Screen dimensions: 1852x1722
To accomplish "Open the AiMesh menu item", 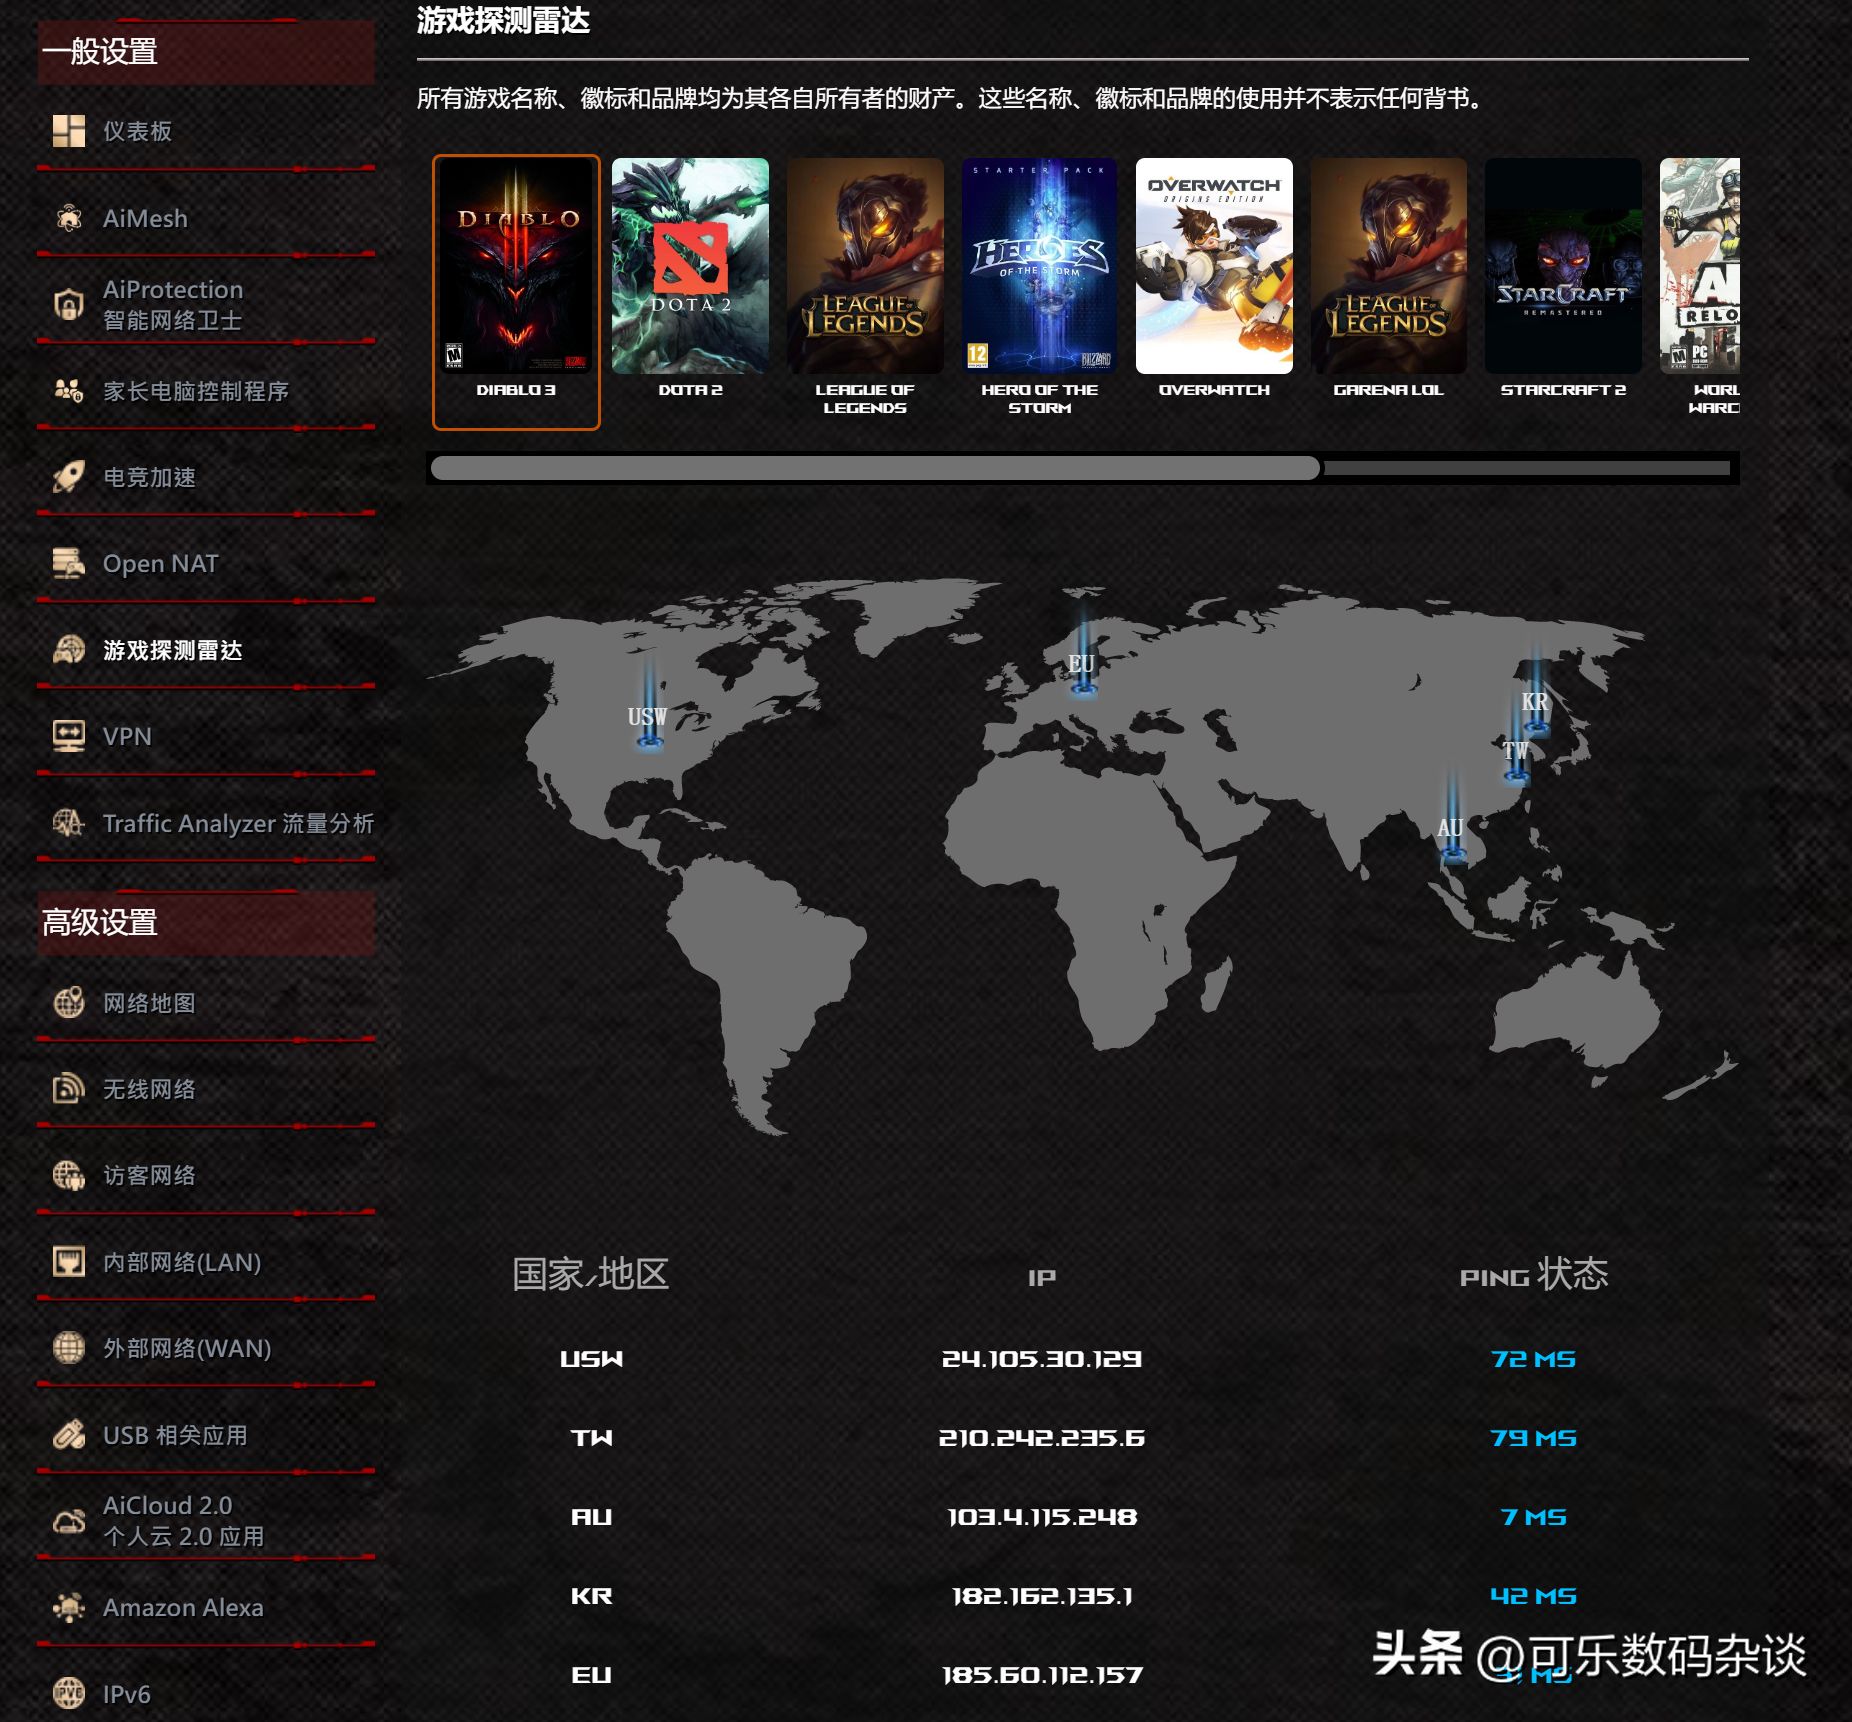I will (x=145, y=218).
